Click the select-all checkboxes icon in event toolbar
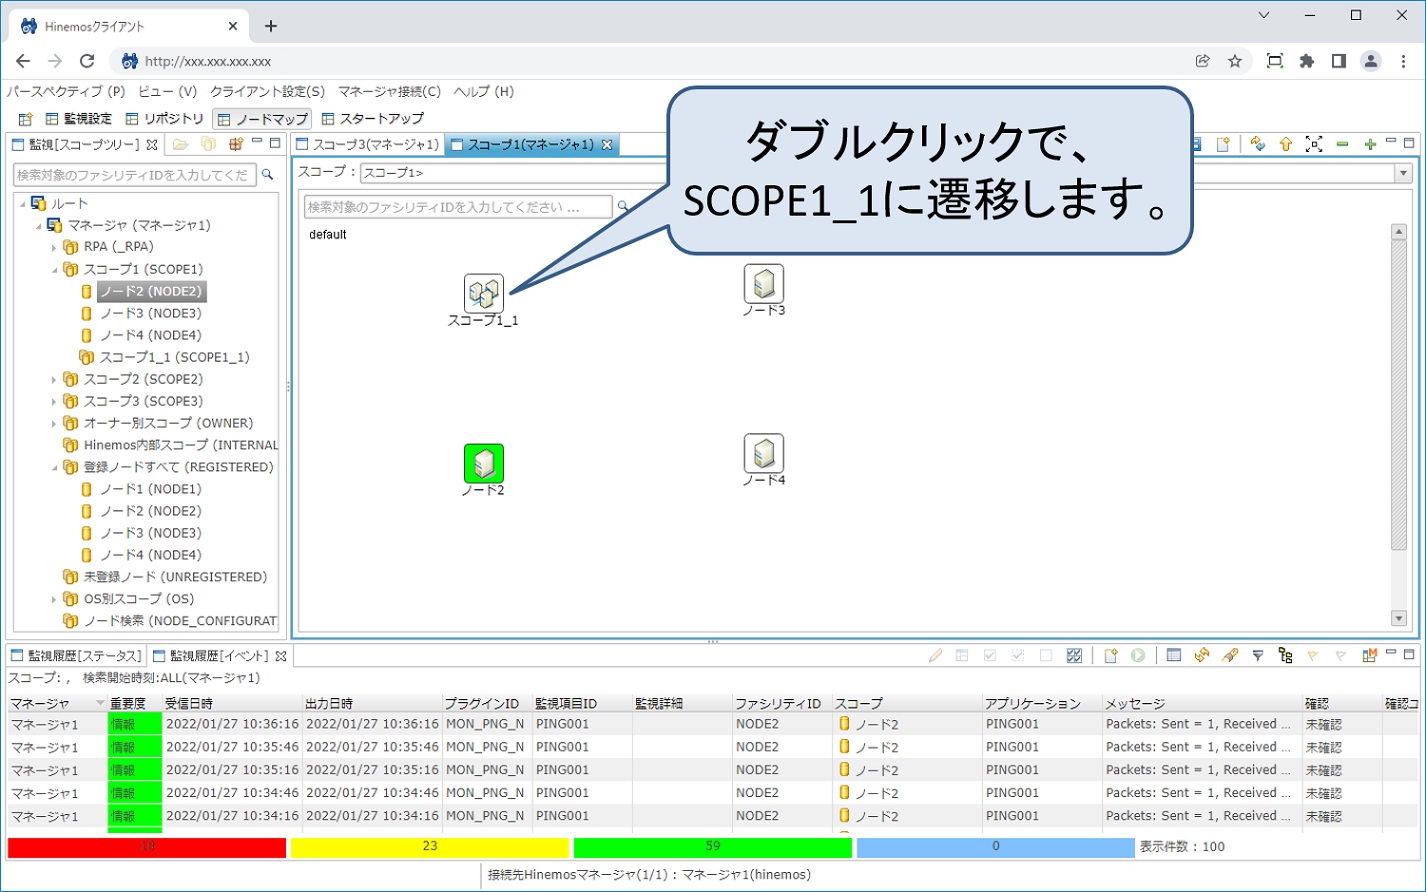1426x892 pixels. point(1074,656)
